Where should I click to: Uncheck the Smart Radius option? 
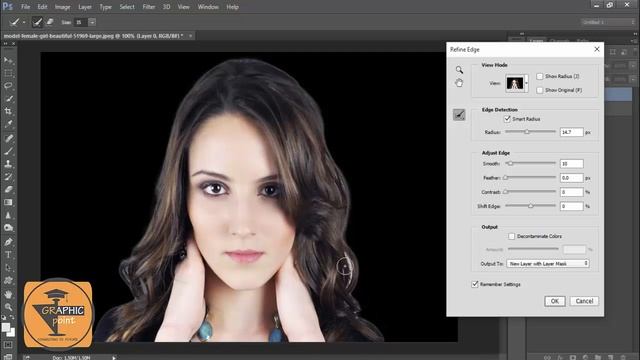coord(507,119)
